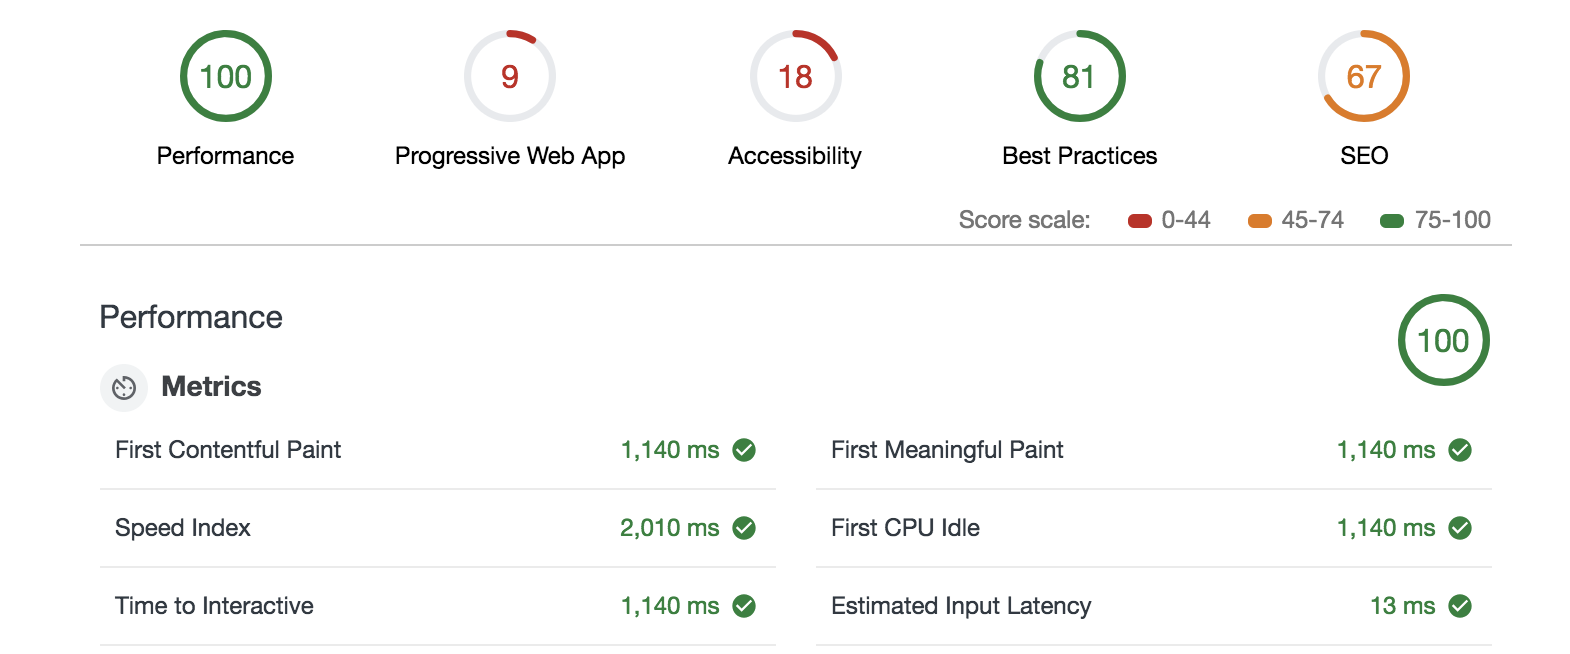Viewport: 1570px width, 654px height.
Task: Click the checkmark next to Estimated Input Latency
Action: click(1460, 606)
